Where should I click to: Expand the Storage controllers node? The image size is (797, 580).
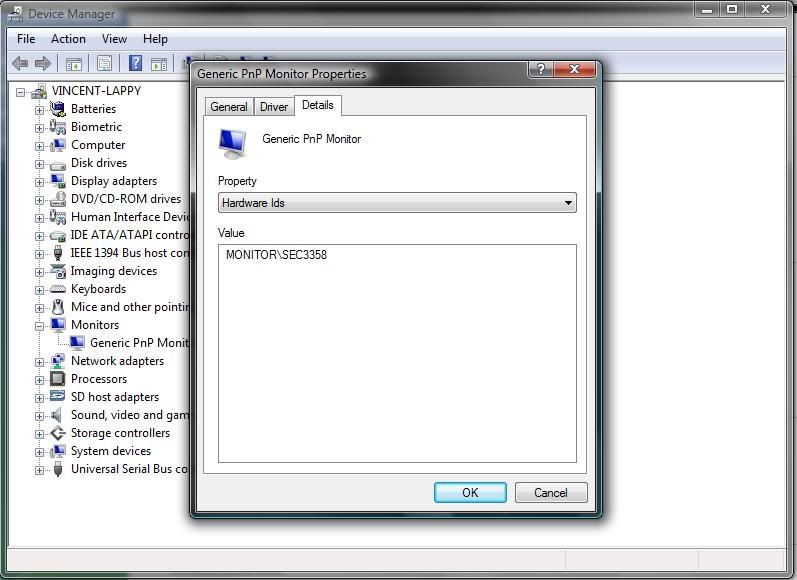[x=39, y=434]
